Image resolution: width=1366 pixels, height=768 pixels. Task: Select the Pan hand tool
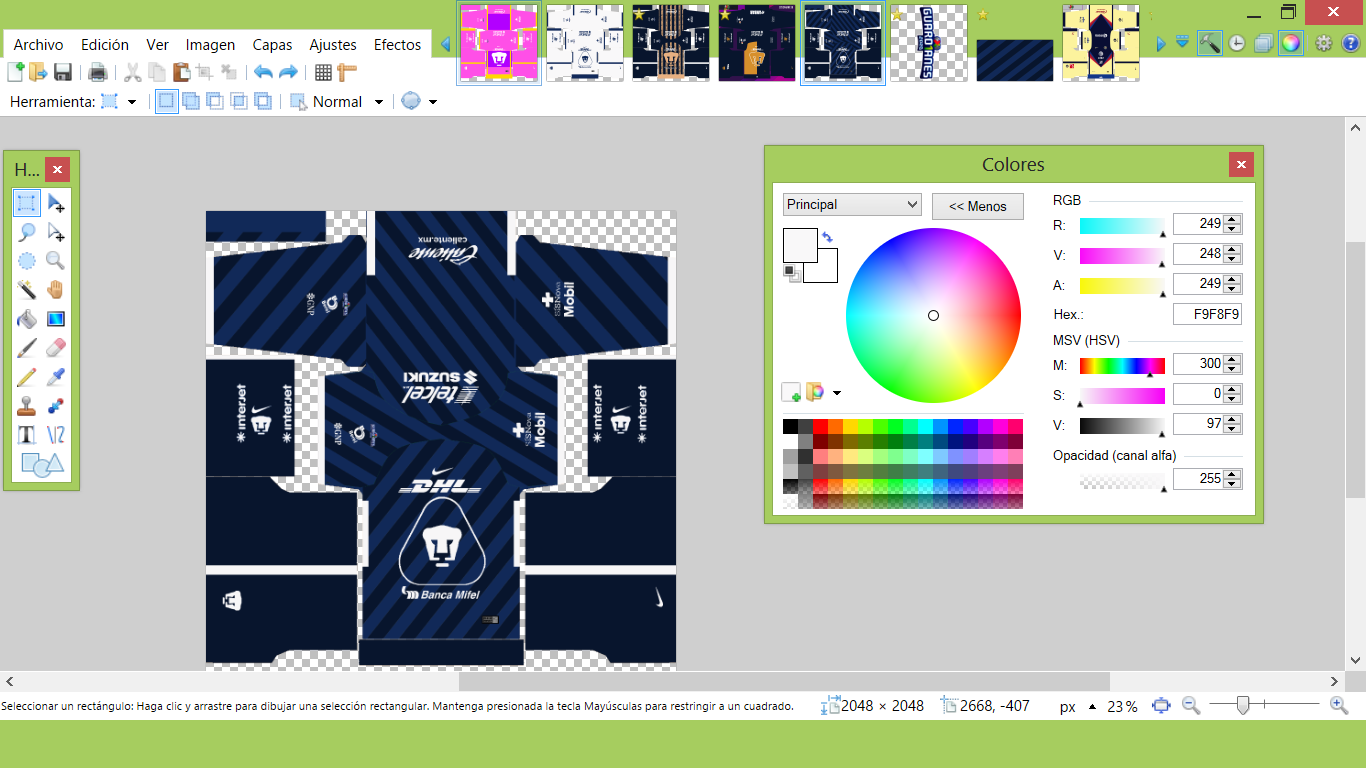click(56, 290)
